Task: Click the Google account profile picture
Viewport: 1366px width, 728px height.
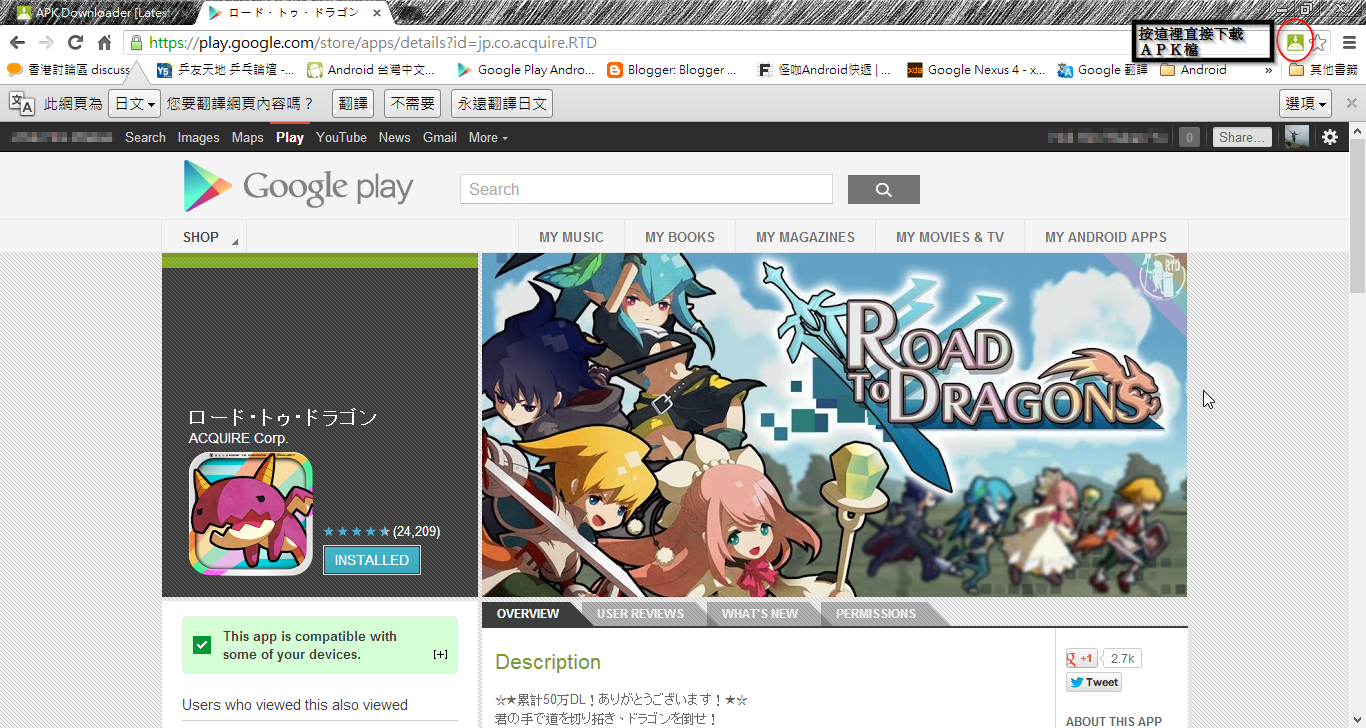Action: 1296,137
